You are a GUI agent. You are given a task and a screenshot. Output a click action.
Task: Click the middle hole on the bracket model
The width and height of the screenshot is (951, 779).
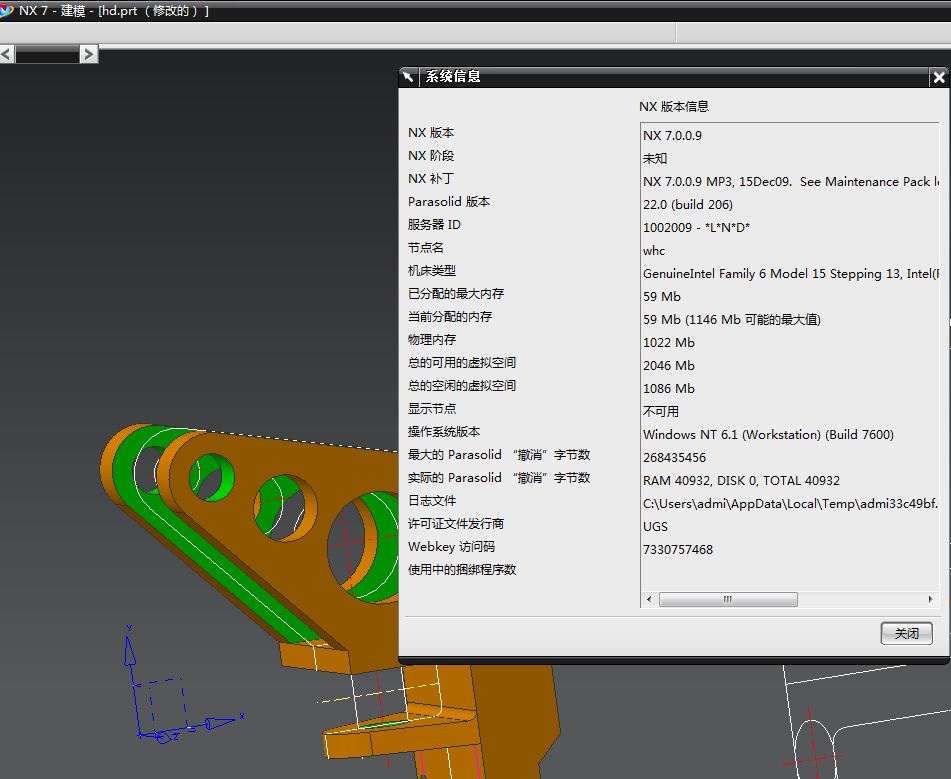click(286, 508)
